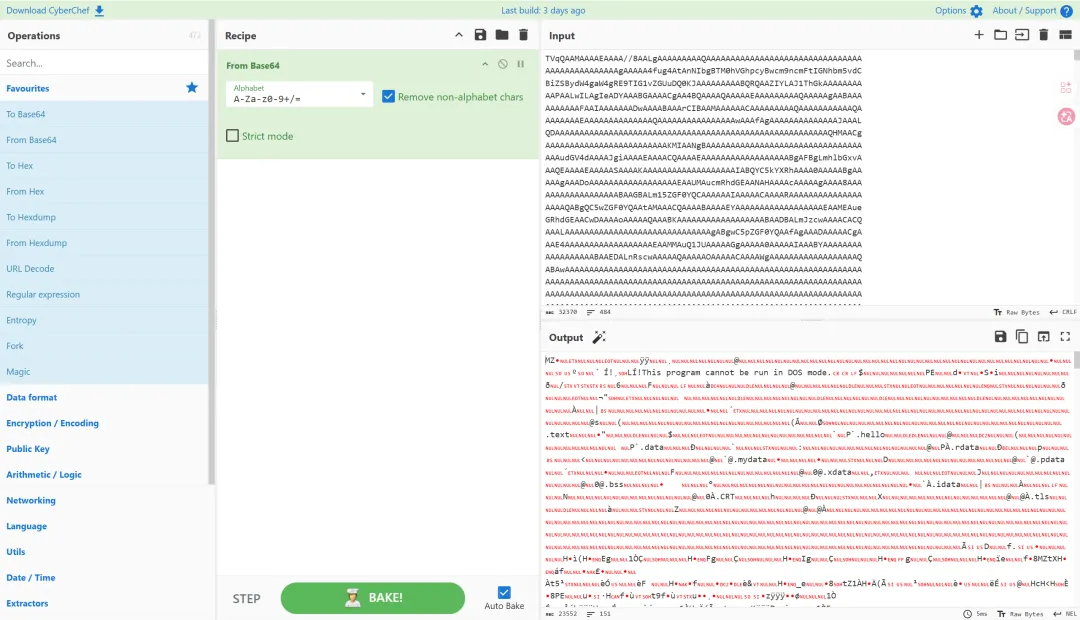Viewport: 1080px width, 620px height.
Task: Enable Strict mode checkbox
Action: click(233, 136)
